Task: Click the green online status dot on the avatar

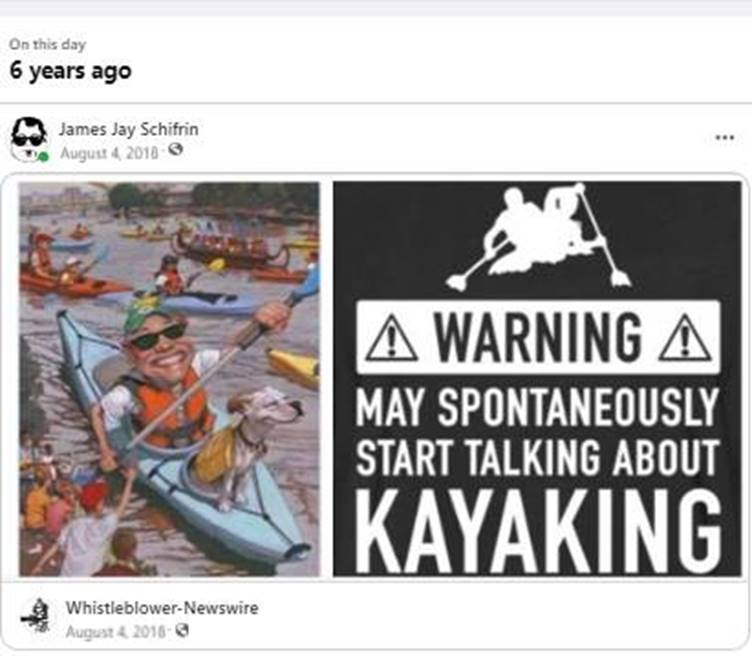Action: click(44, 157)
